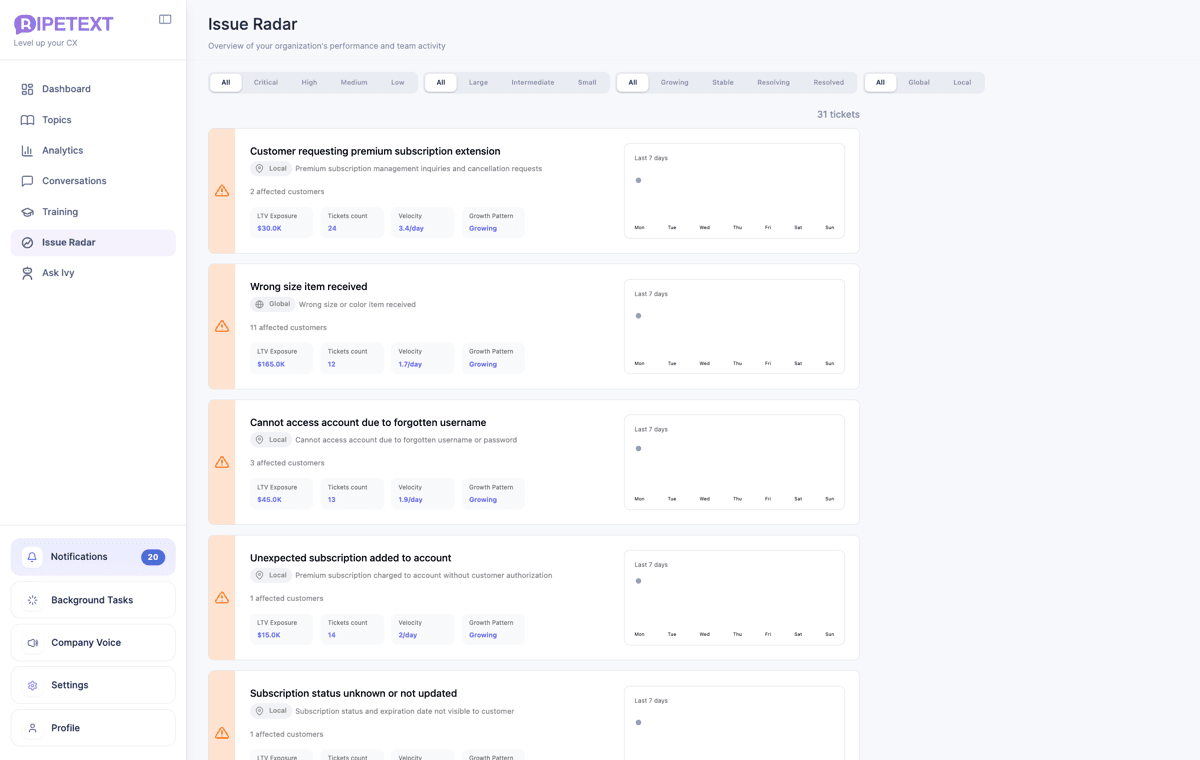This screenshot has width=1200, height=760.
Task: Click the Pipetext logo
Action: click(x=63, y=23)
